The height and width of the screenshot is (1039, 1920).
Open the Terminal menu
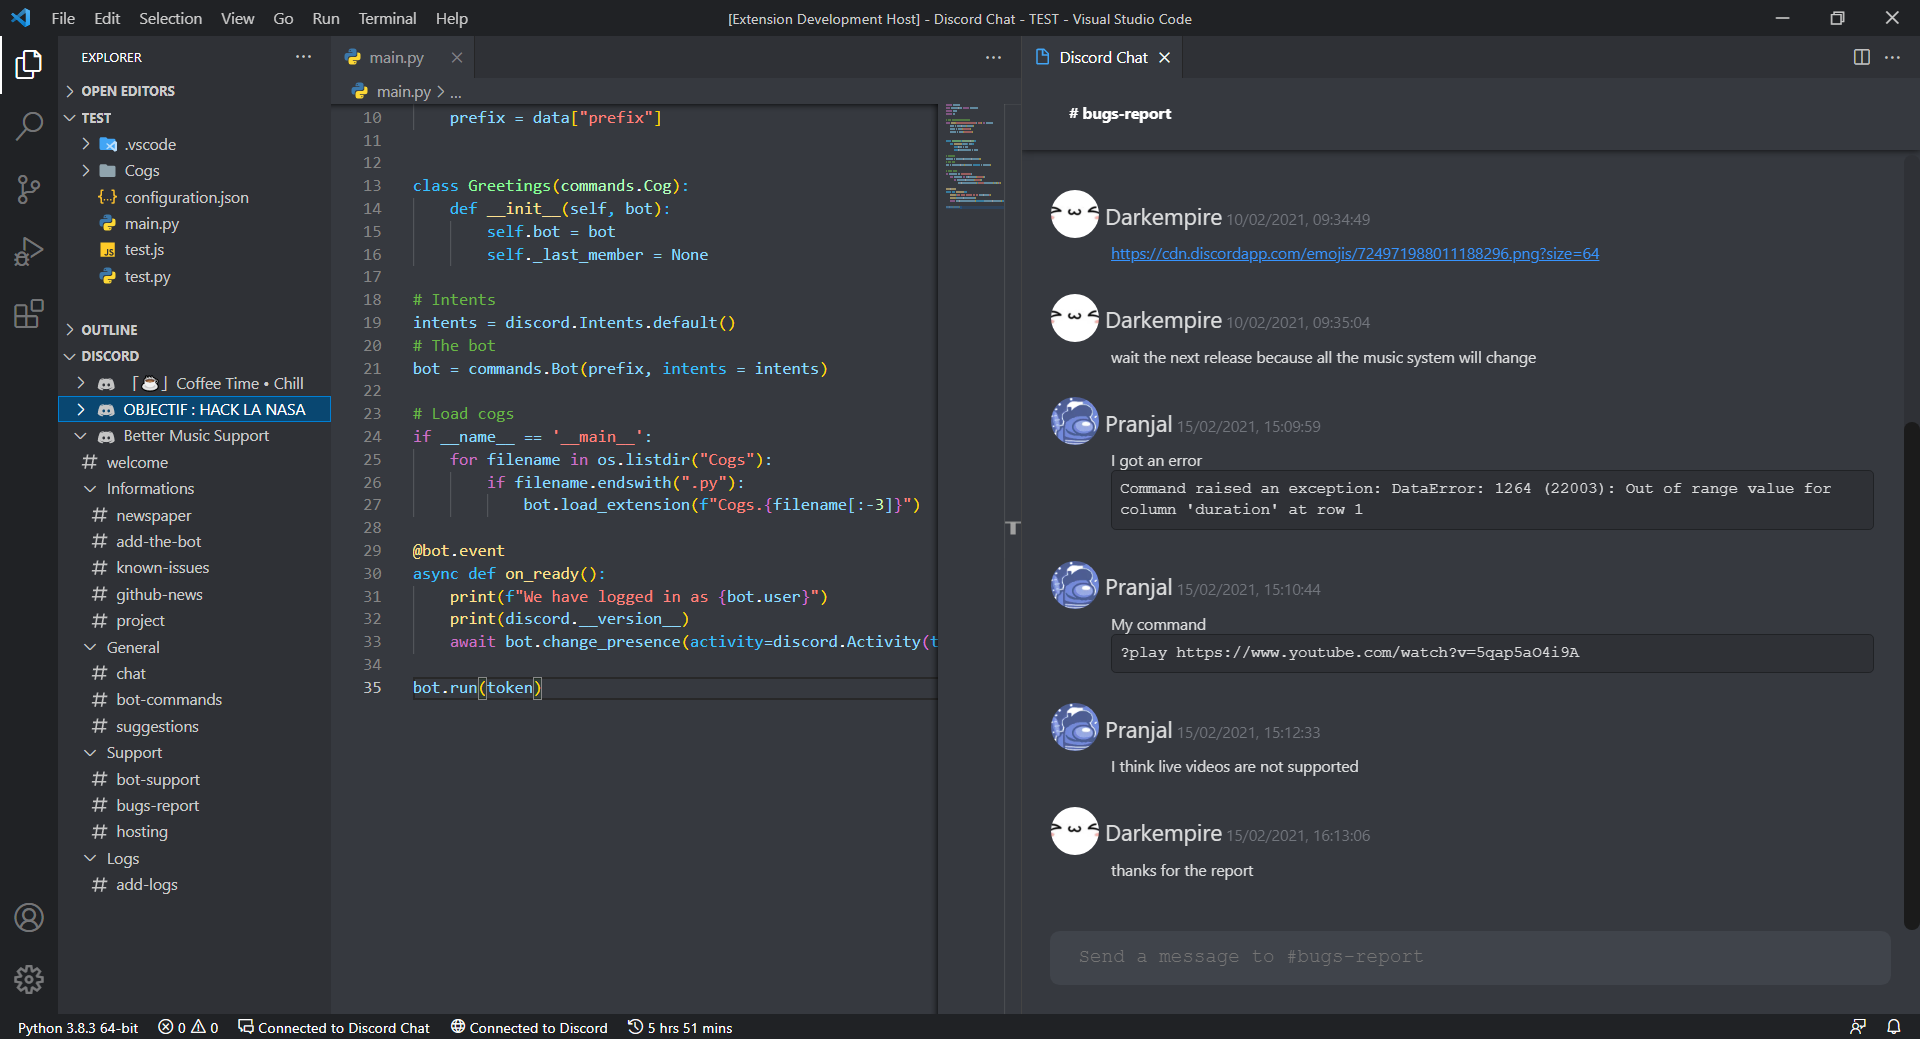click(387, 18)
